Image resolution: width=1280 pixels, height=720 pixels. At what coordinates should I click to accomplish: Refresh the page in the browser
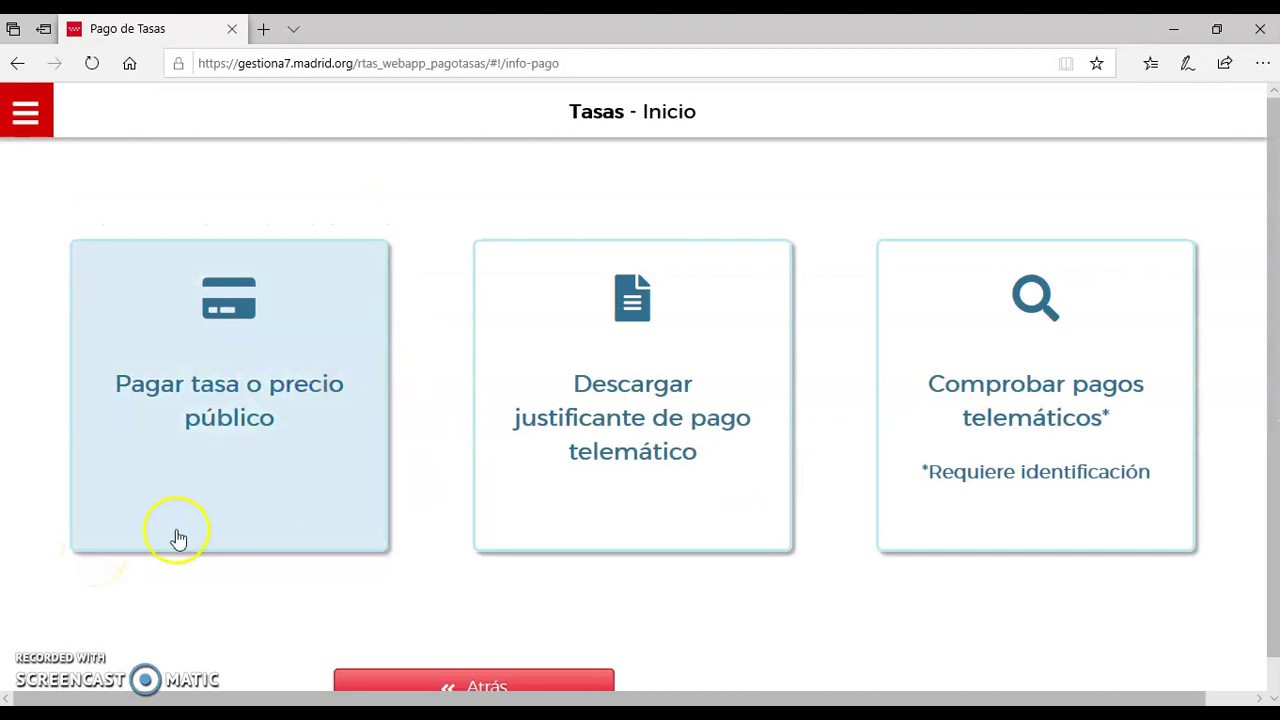click(92, 63)
